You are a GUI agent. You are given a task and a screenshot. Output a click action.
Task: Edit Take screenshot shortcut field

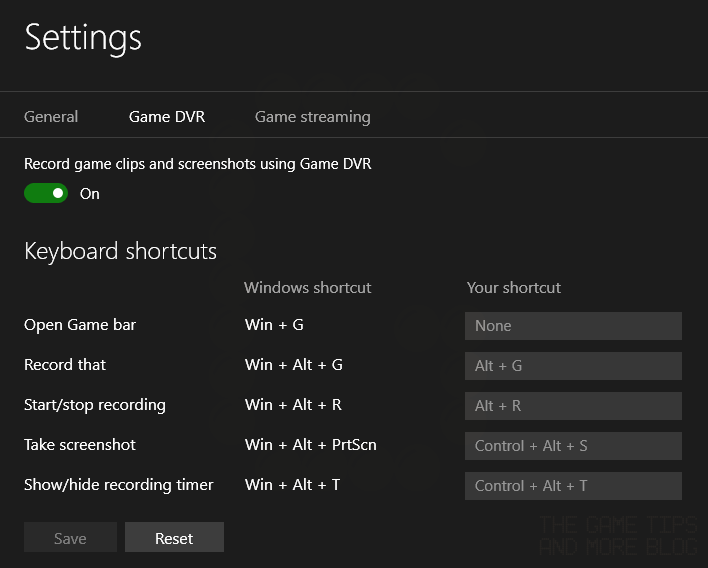(573, 446)
